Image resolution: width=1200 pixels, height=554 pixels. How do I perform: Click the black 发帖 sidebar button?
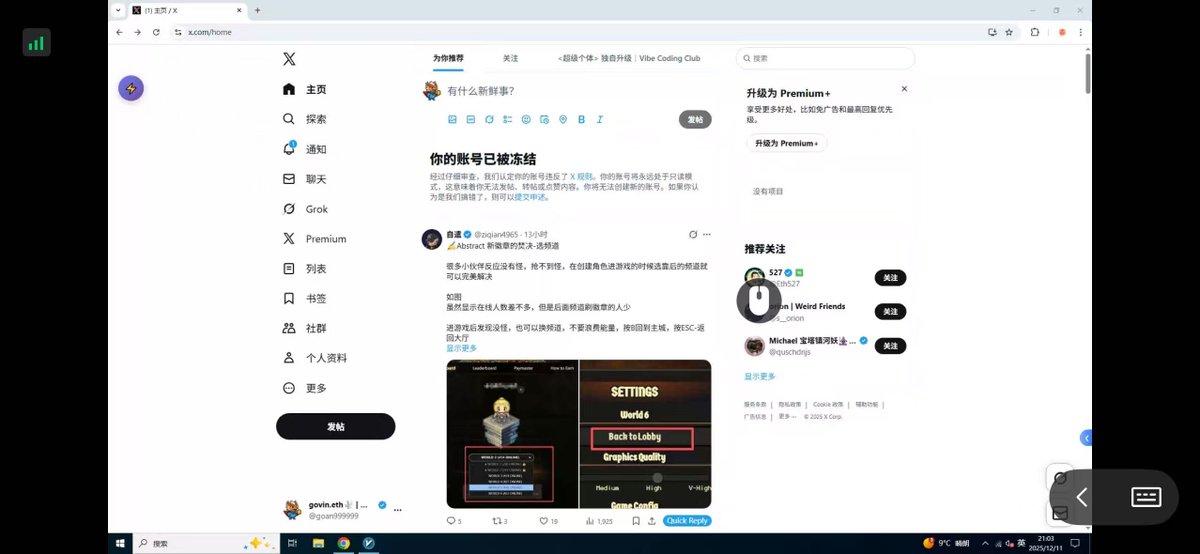336,426
